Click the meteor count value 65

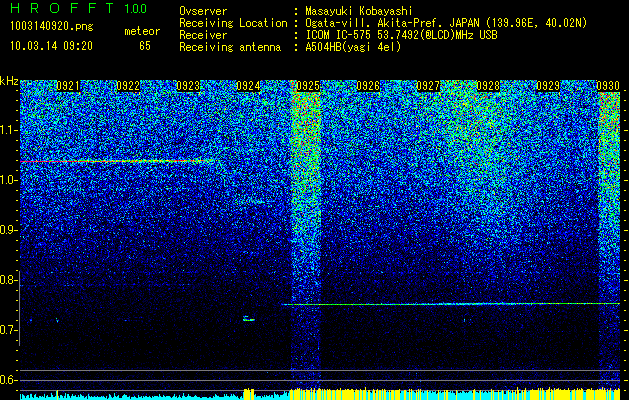point(145,46)
